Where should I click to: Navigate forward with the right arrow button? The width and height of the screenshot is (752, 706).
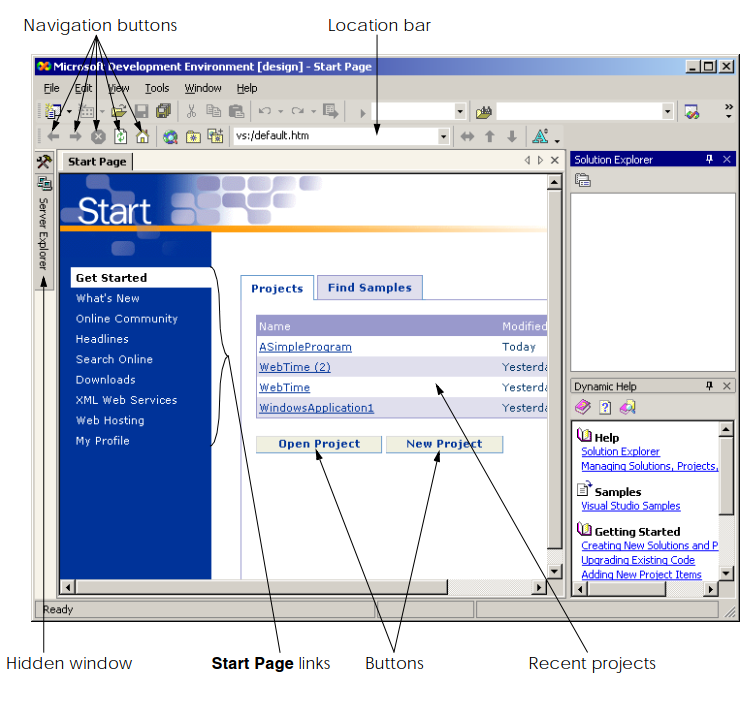75,137
